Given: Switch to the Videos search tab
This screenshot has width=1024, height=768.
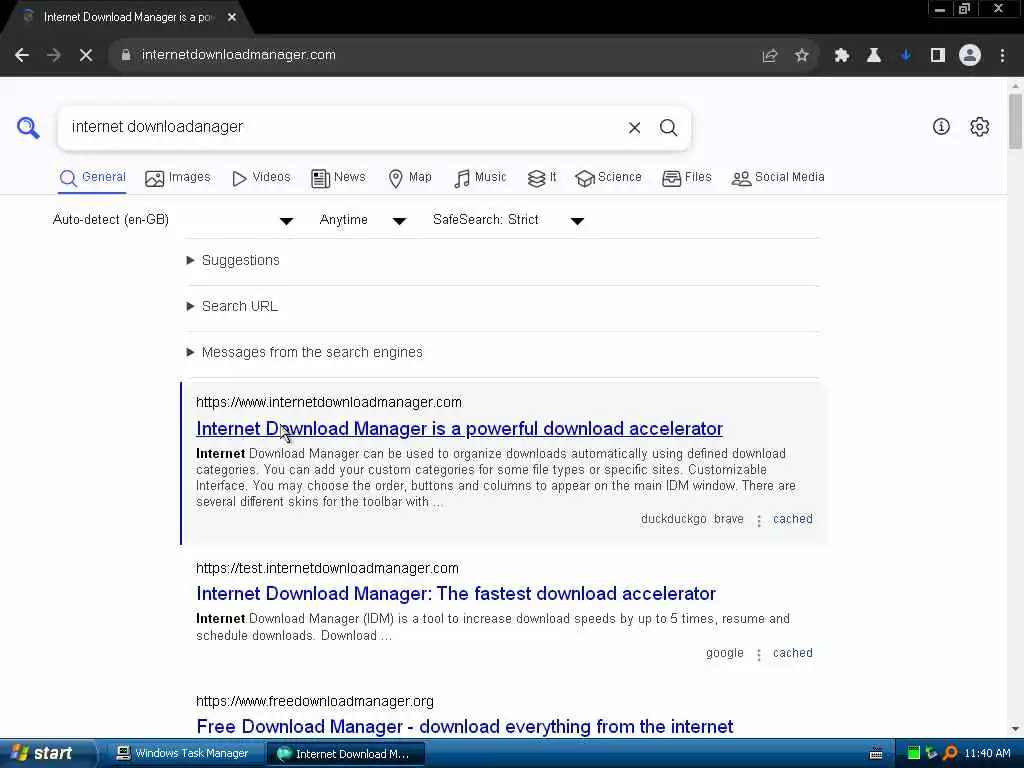Looking at the screenshot, I should (x=261, y=178).
